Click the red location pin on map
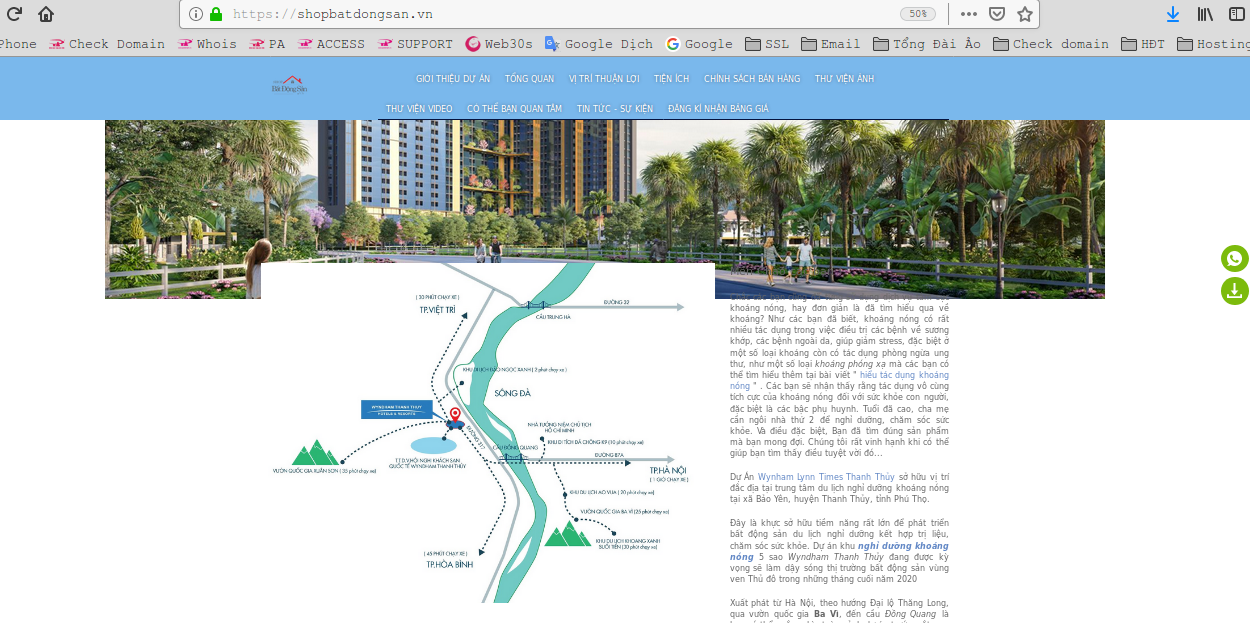Screen dimensions: 1250x623 455,415
